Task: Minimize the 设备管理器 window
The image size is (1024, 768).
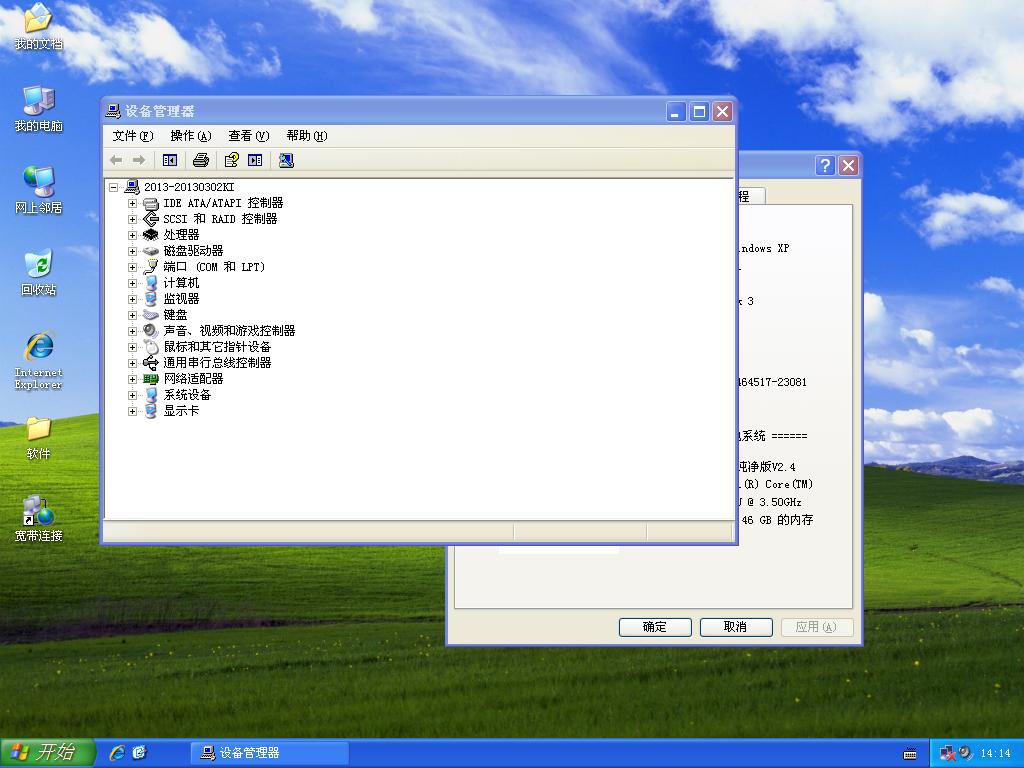Action: pos(676,112)
